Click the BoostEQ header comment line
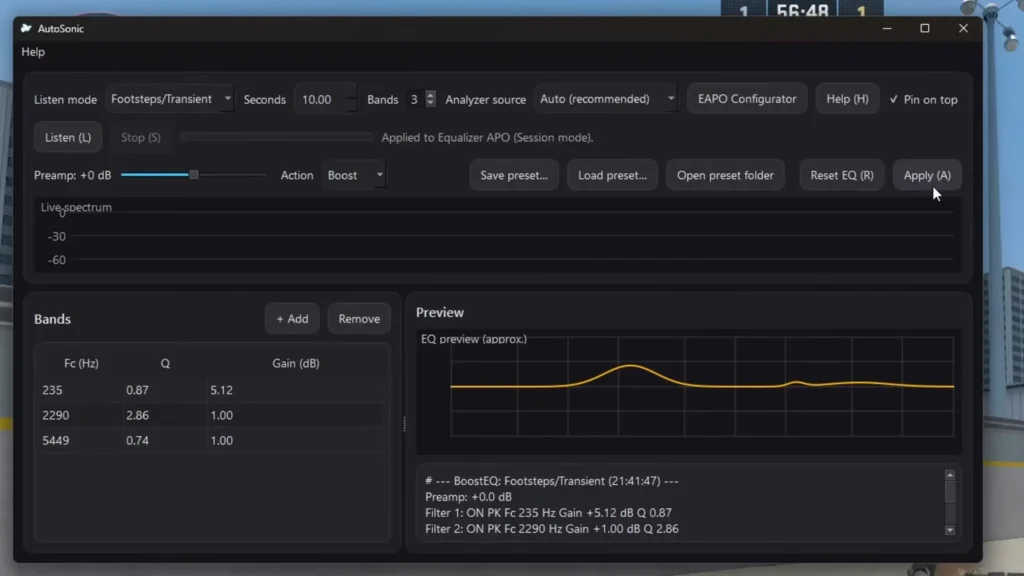This screenshot has width=1024, height=576. (552, 481)
